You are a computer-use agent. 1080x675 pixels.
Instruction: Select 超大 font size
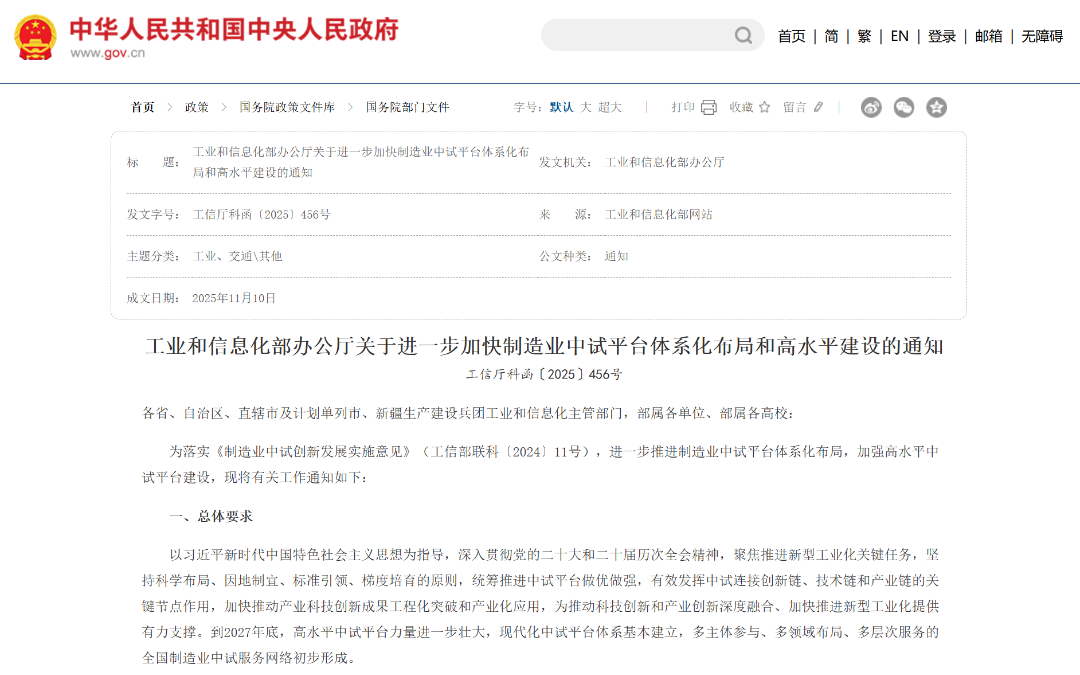(x=610, y=107)
